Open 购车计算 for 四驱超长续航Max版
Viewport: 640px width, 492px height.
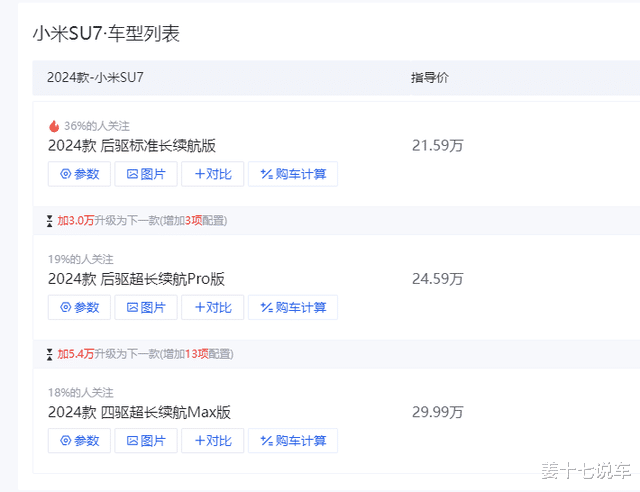(x=293, y=441)
